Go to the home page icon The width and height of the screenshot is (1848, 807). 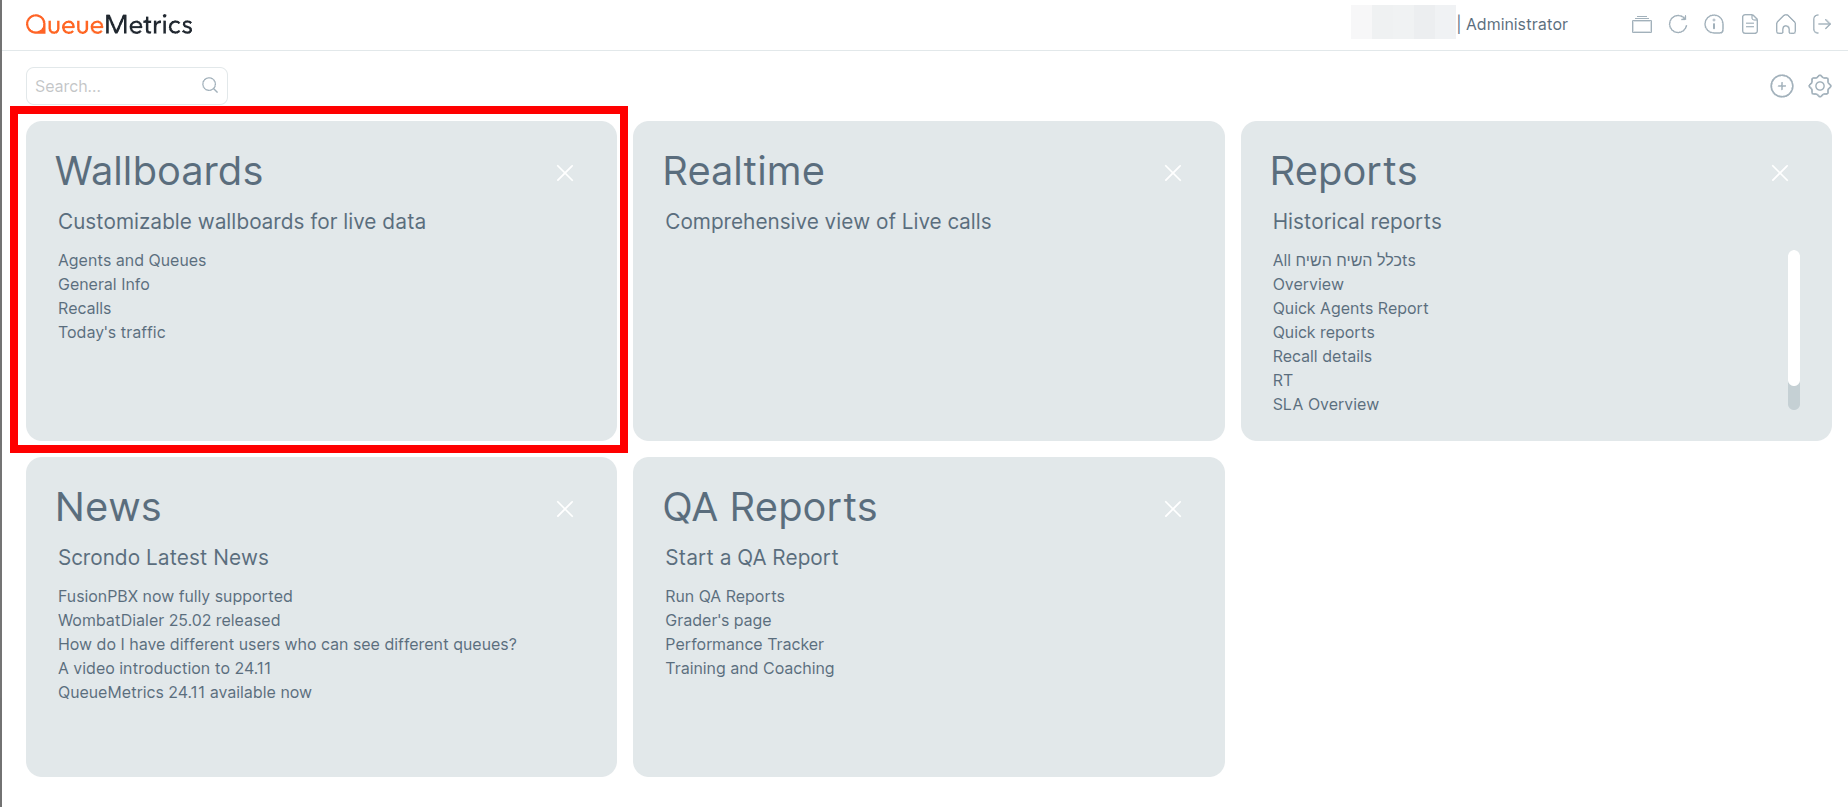pos(1786,25)
